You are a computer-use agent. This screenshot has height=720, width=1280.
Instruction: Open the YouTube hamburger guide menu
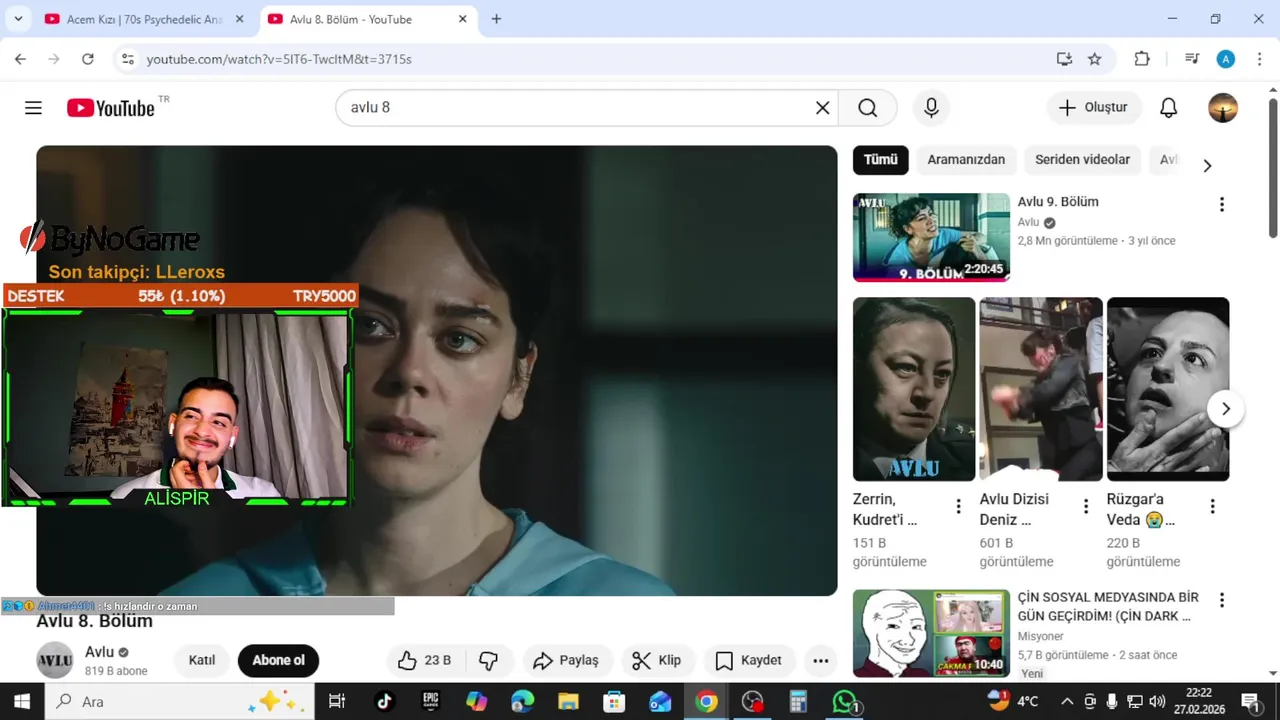pos(33,108)
